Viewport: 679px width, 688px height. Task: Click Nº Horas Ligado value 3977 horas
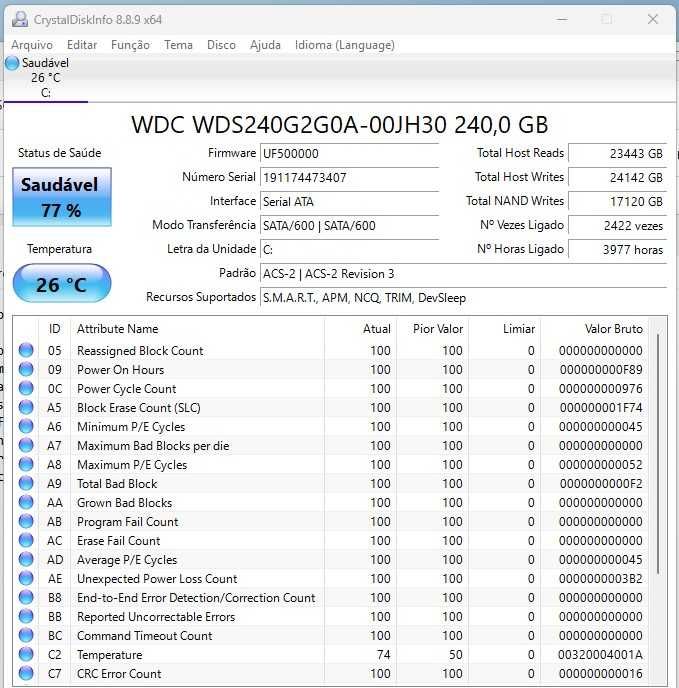tap(618, 250)
